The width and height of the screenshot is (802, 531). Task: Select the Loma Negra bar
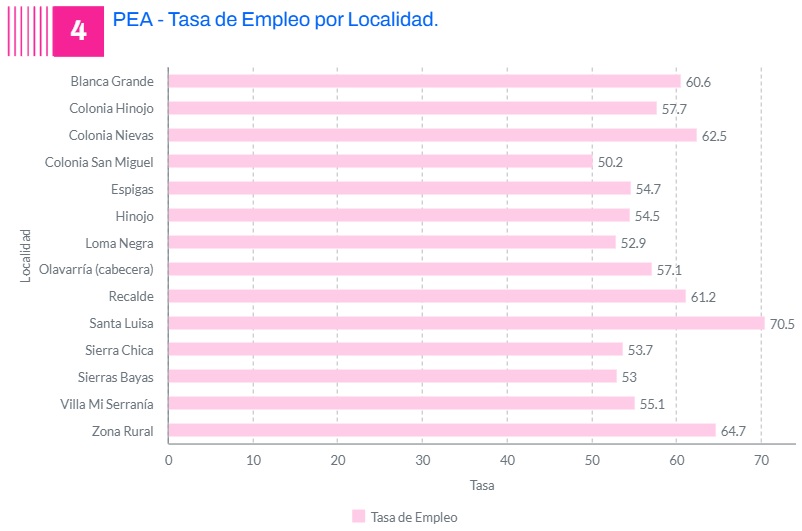click(x=392, y=242)
